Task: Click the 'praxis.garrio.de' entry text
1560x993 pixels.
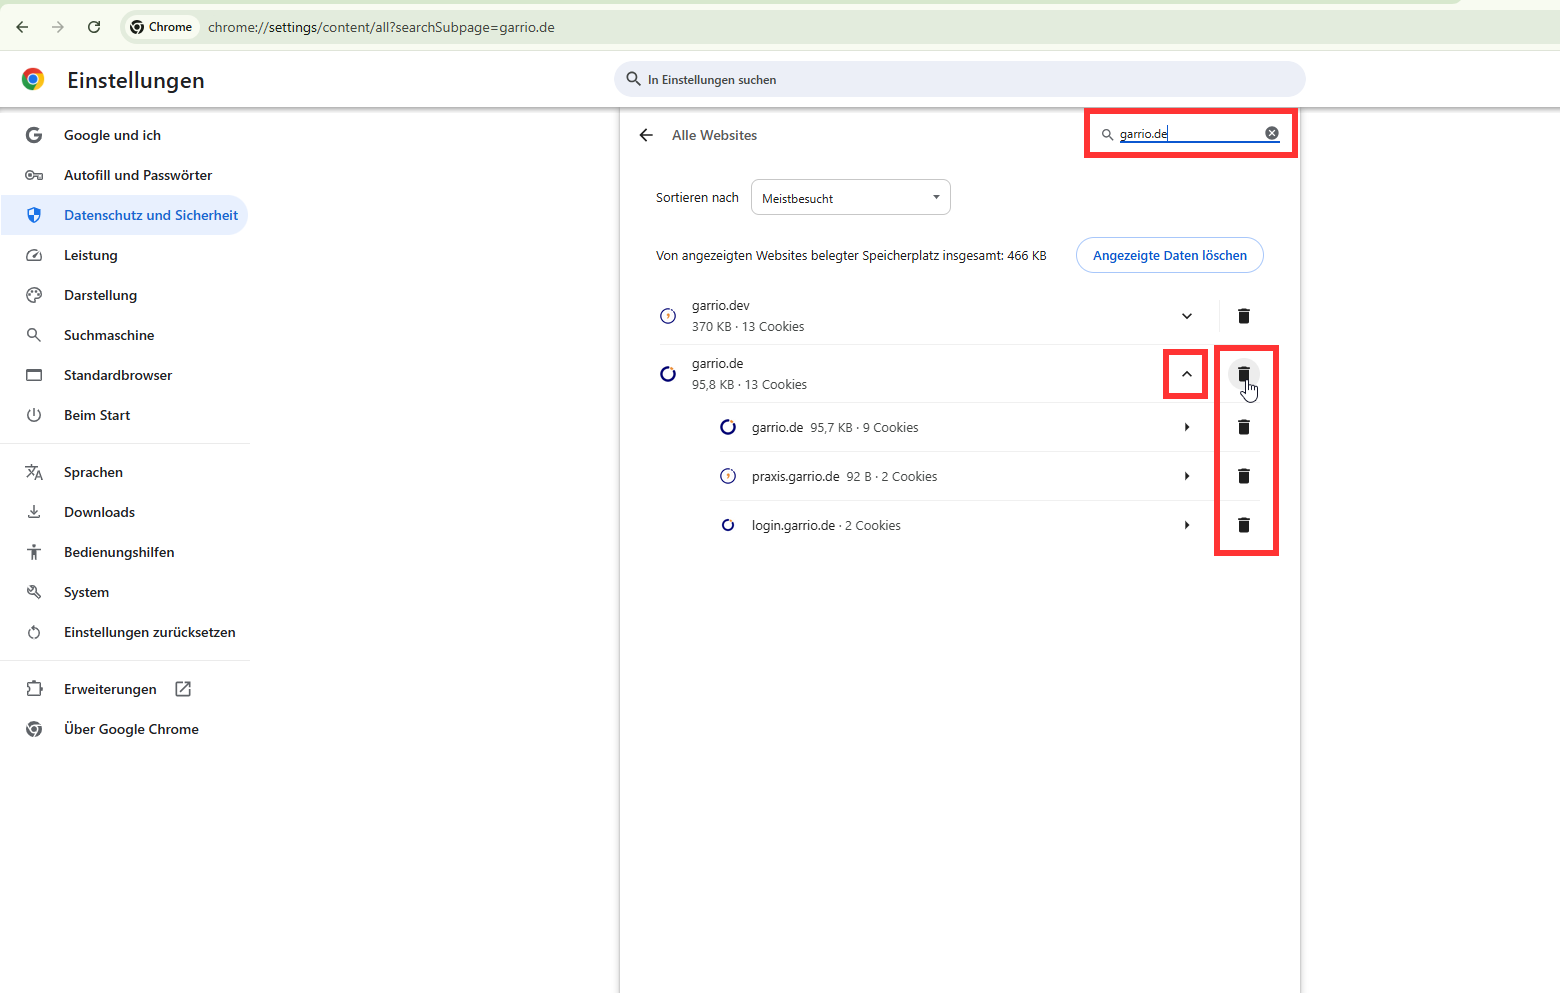Action: click(x=796, y=476)
